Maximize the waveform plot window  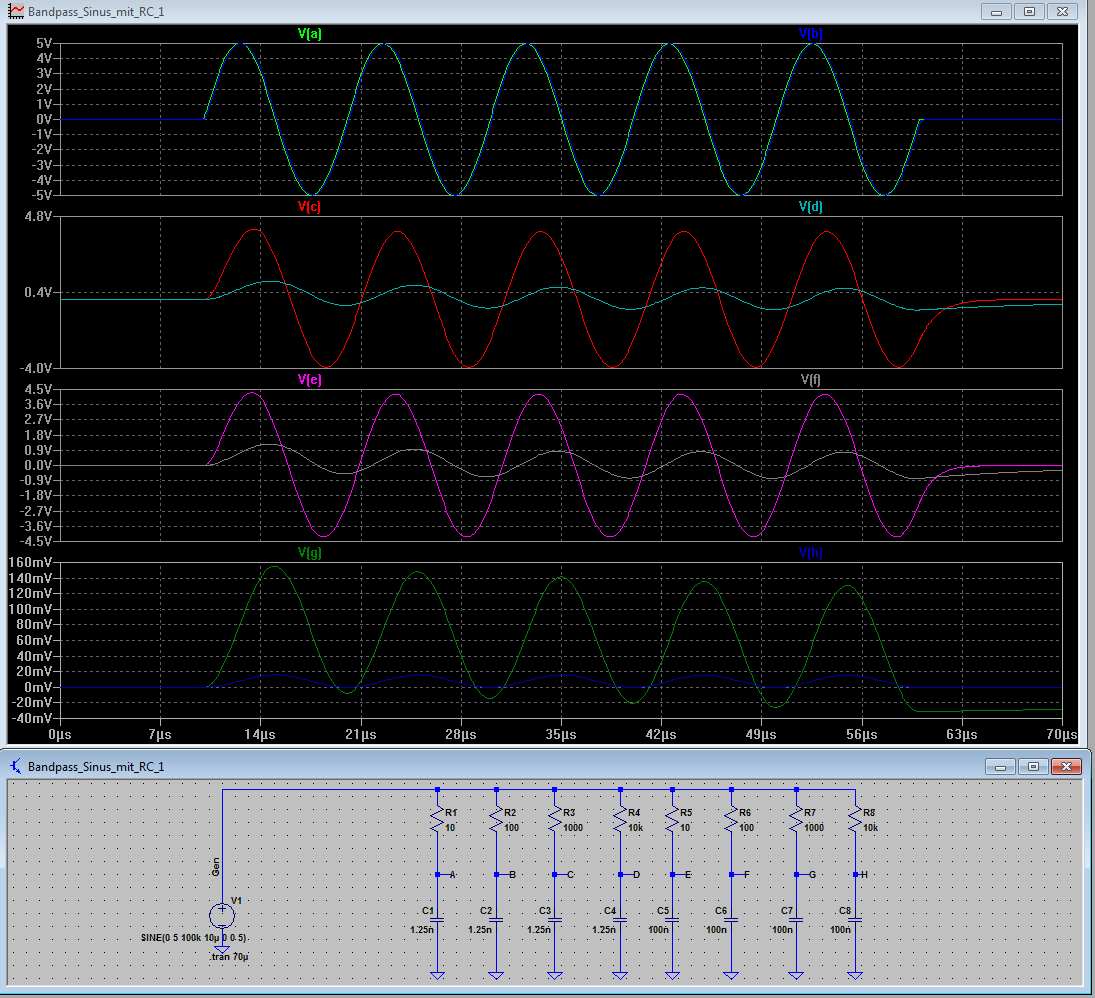click(1029, 11)
